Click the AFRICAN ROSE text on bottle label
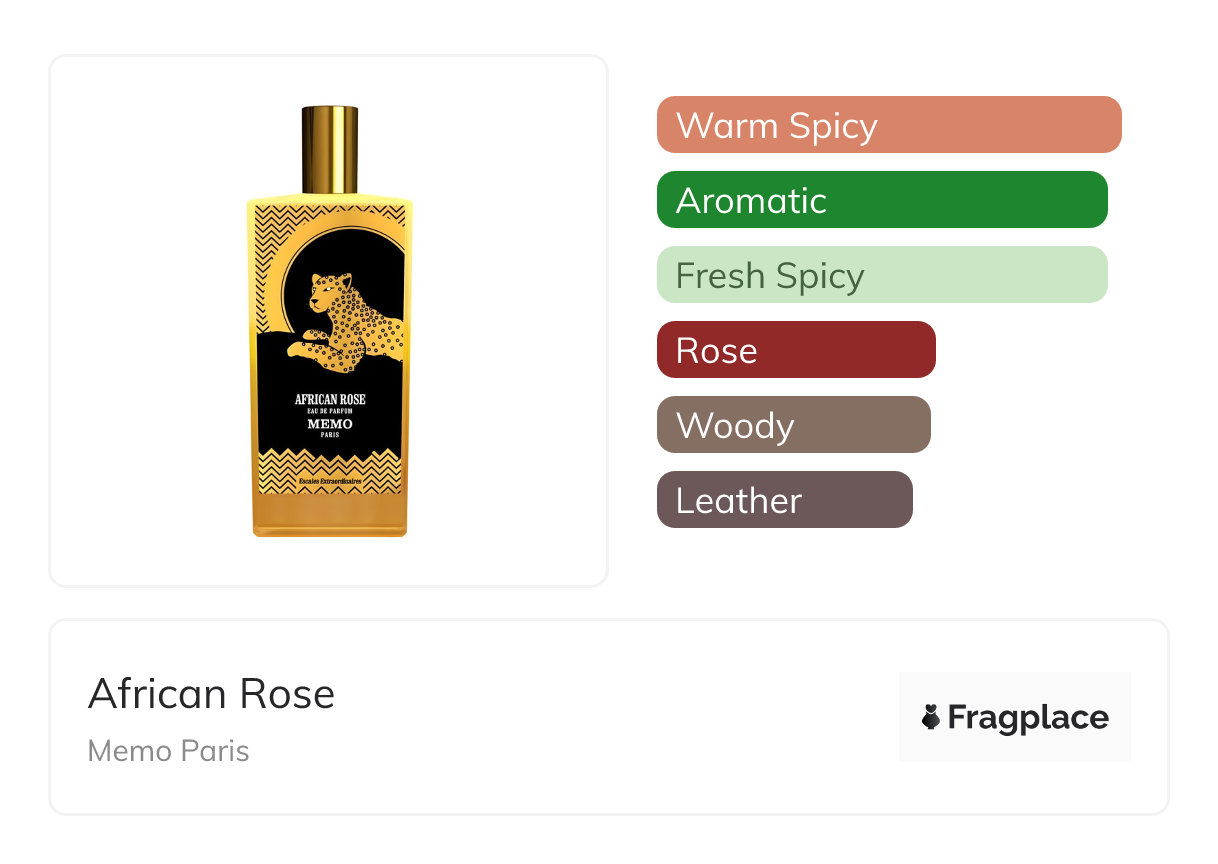 pyautogui.click(x=329, y=399)
